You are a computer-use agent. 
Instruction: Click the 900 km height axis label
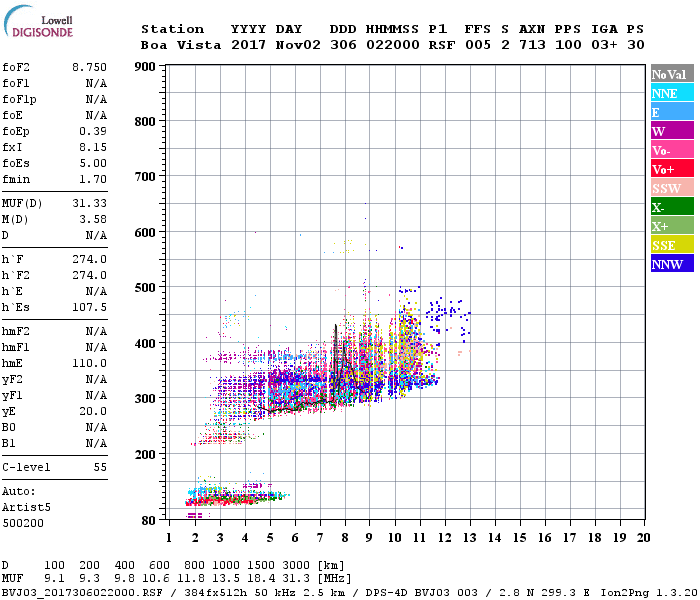click(145, 67)
